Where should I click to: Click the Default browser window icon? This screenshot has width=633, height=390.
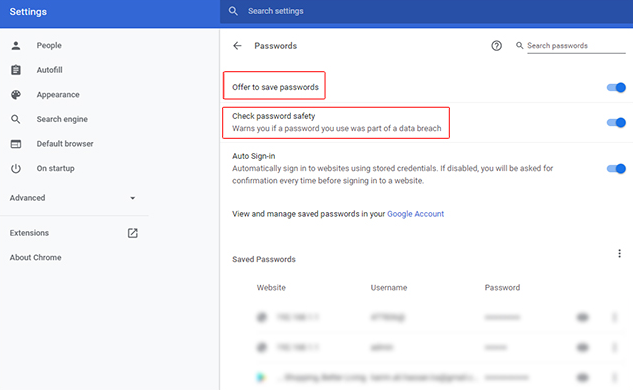(x=16, y=144)
